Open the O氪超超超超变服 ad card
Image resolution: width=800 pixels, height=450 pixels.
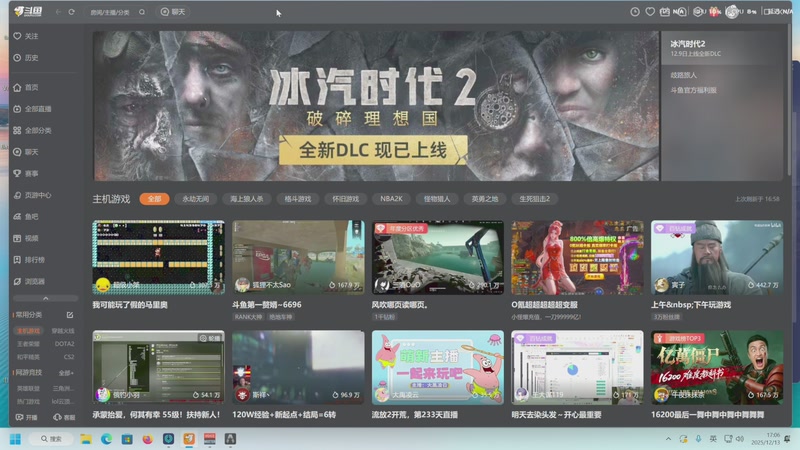577,257
